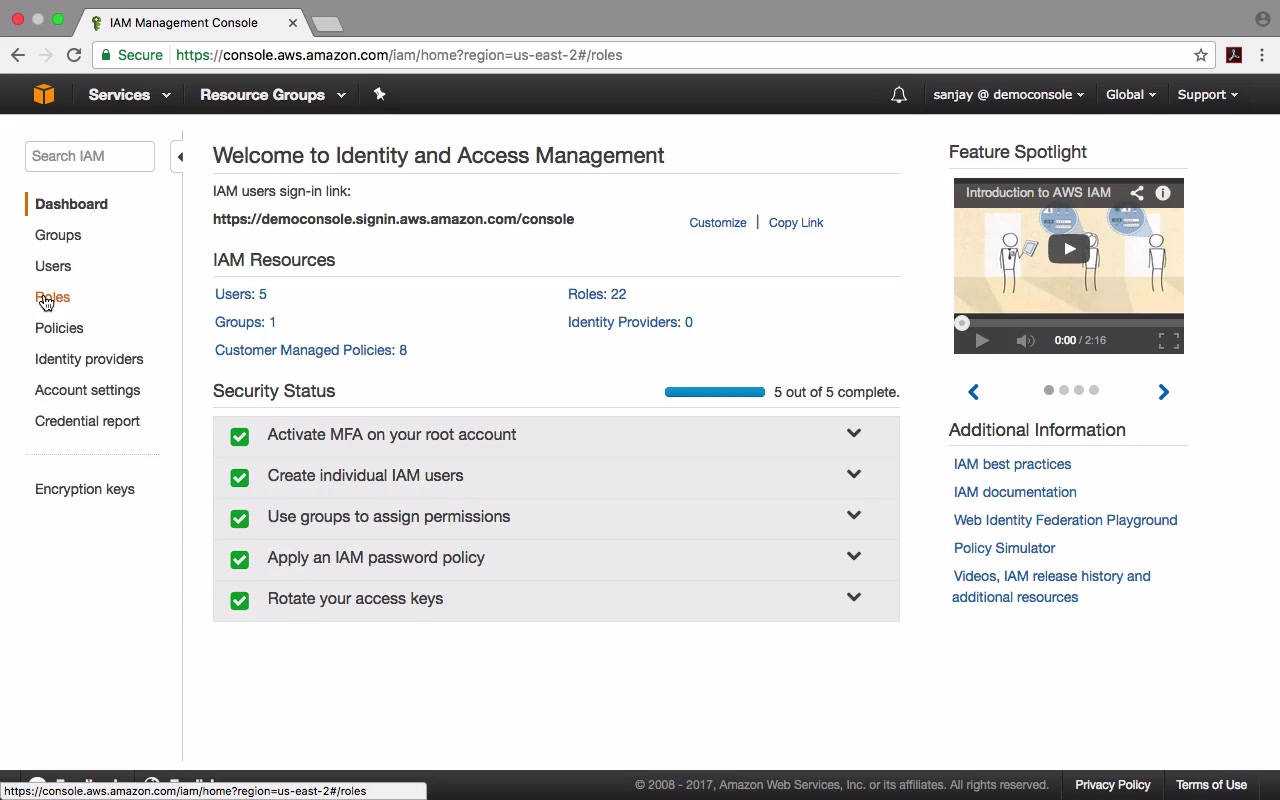Go to next Feature Spotlight slide

pos(1163,392)
